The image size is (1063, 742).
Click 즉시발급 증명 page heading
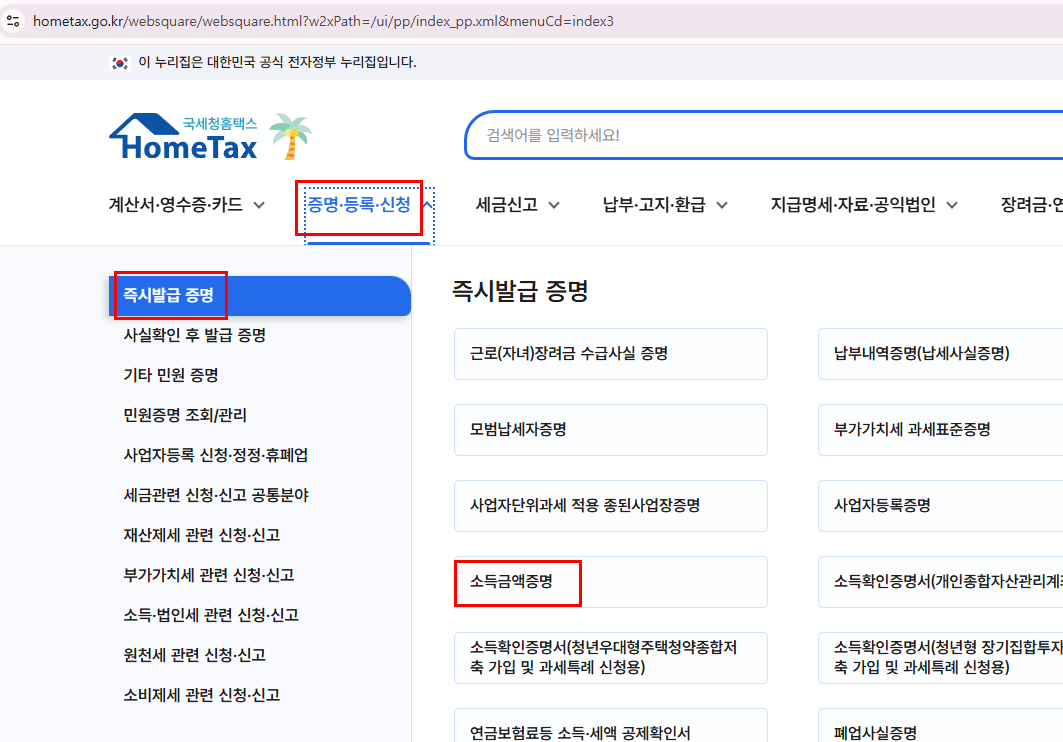(520, 291)
